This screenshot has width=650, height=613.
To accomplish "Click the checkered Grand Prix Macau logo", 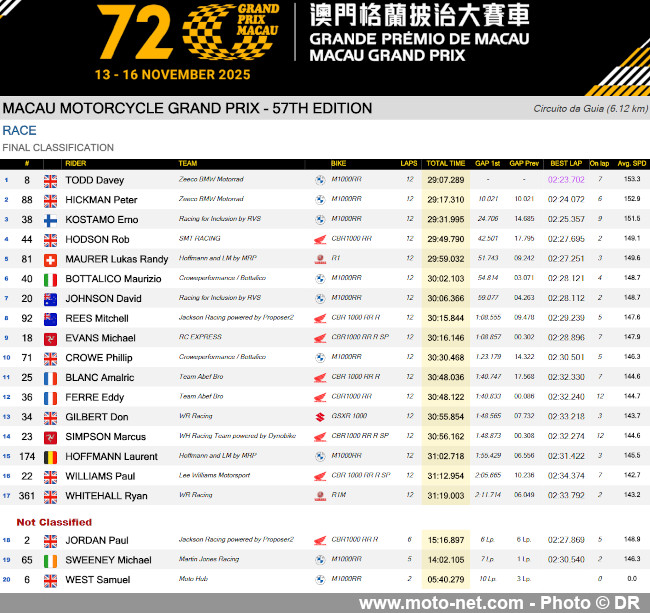I will pos(230,32).
